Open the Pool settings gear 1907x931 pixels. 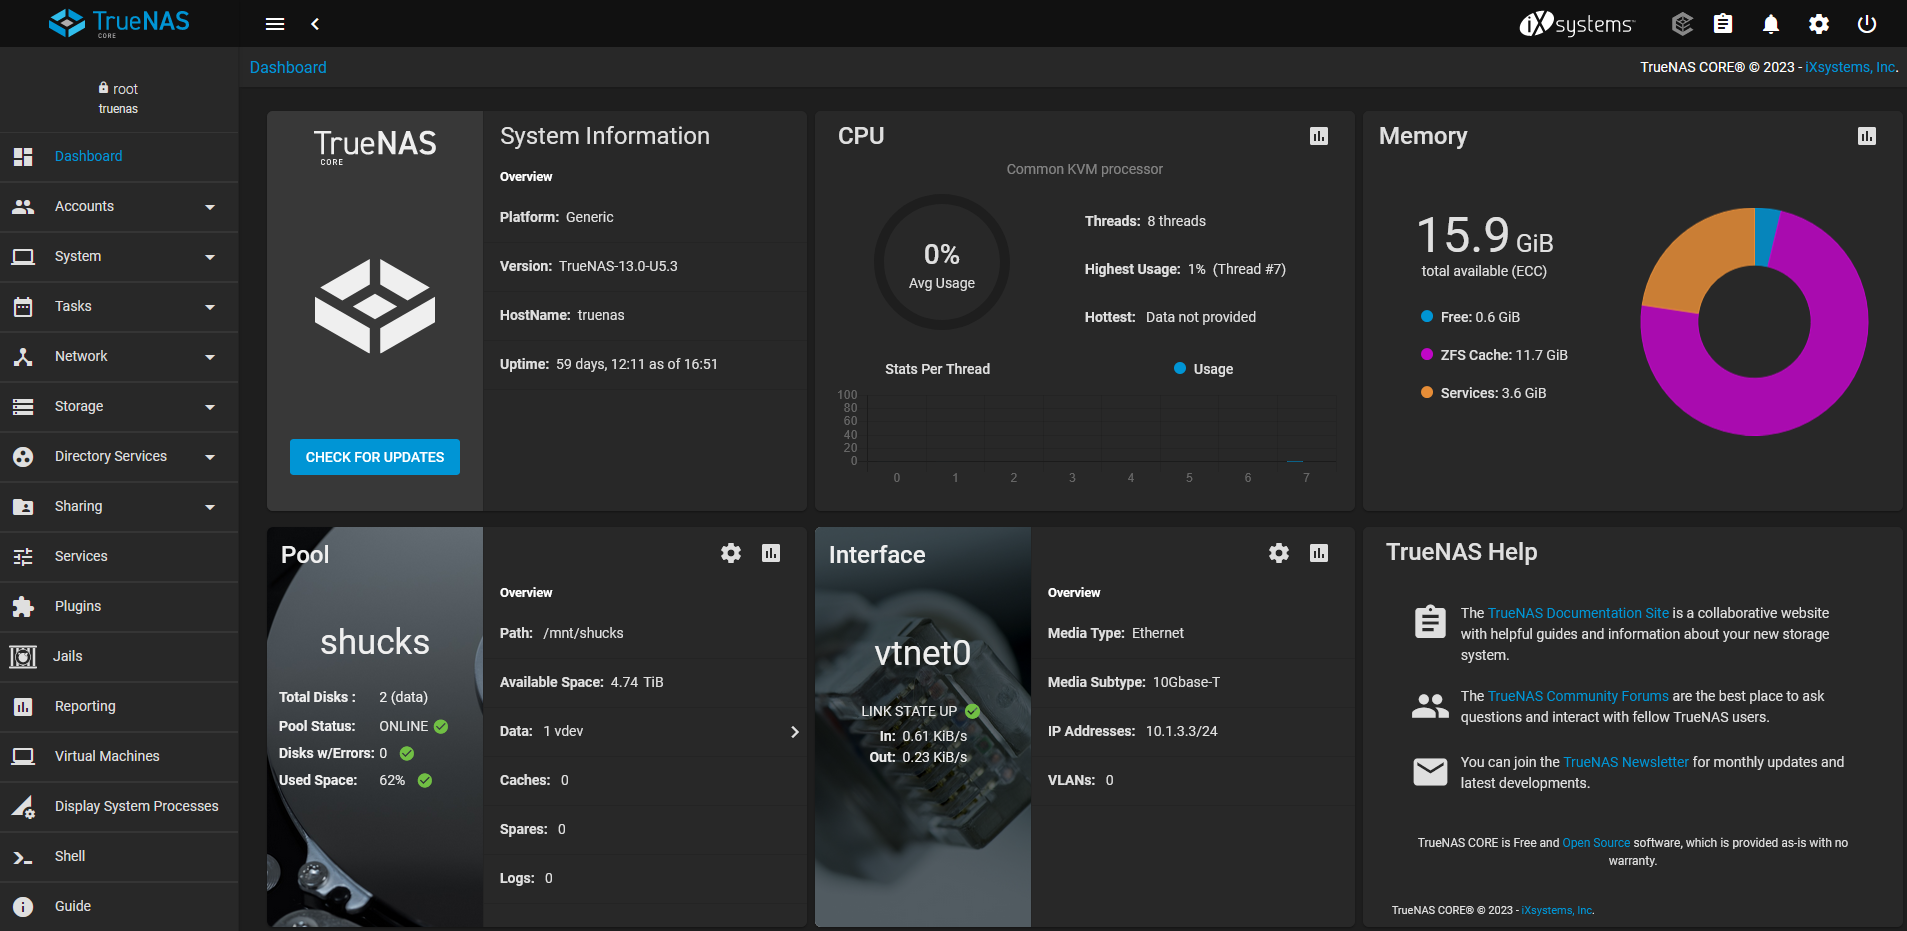(730, 553)
